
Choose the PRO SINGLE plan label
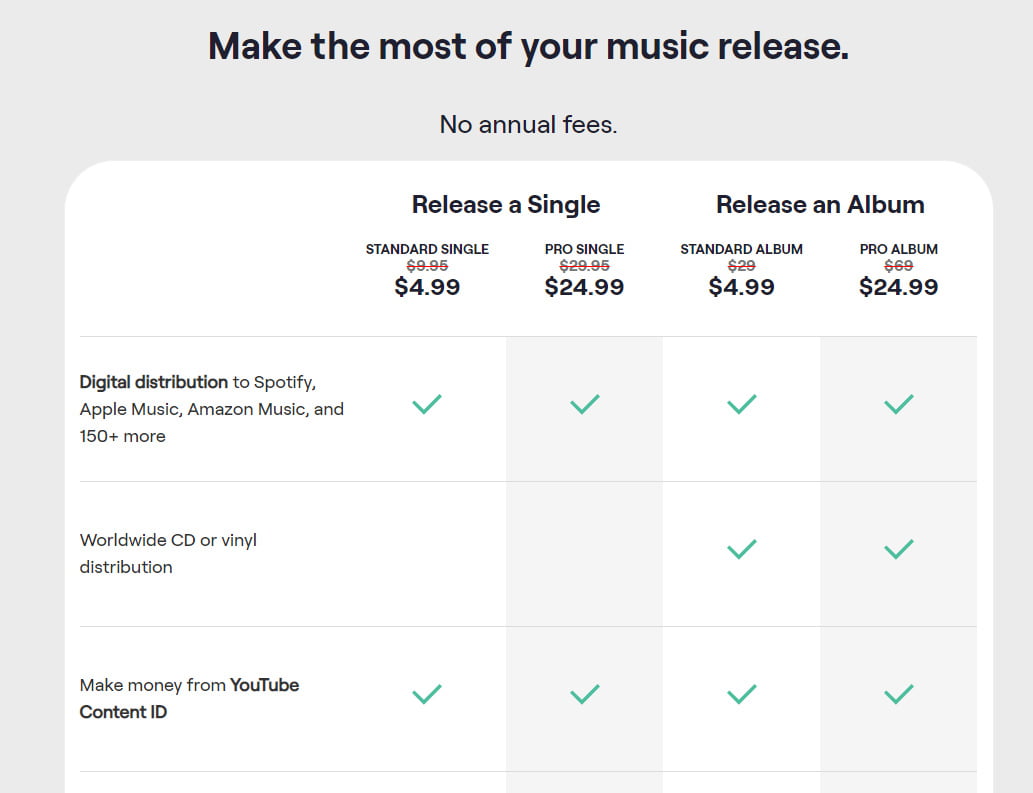pyautogui.click(x=584, y=249)
